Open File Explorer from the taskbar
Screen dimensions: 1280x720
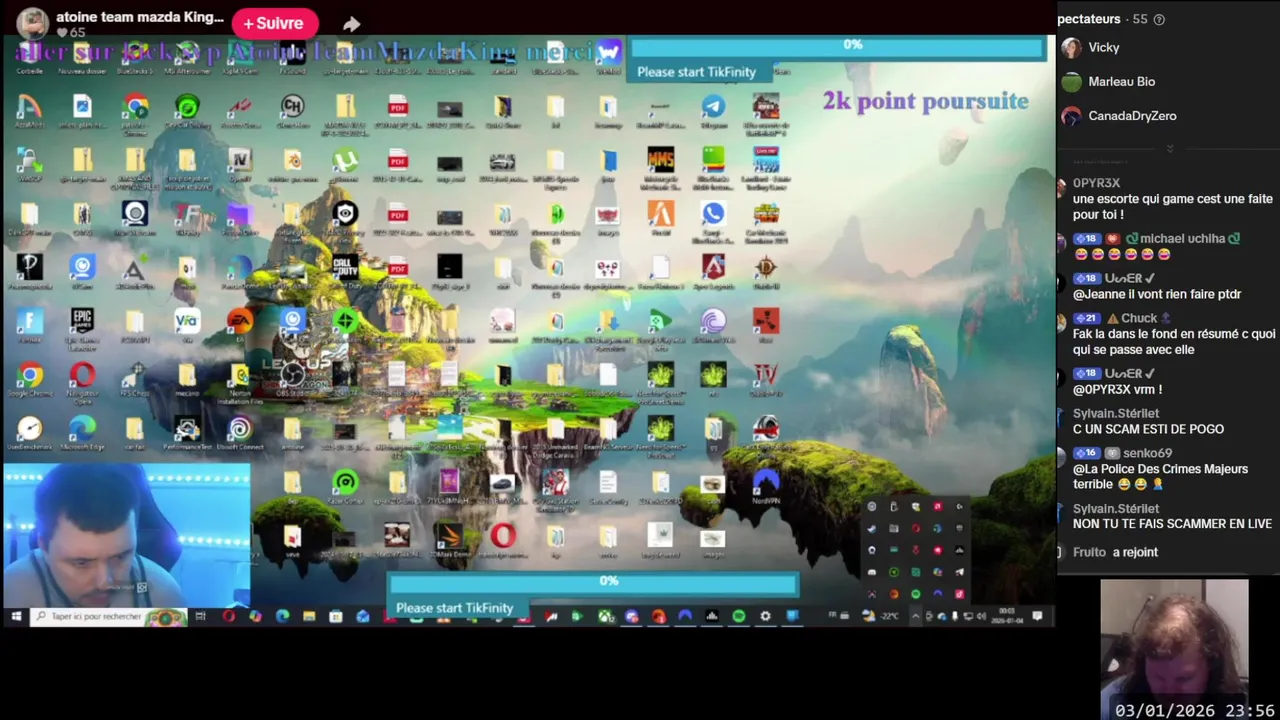pos(309,617)
